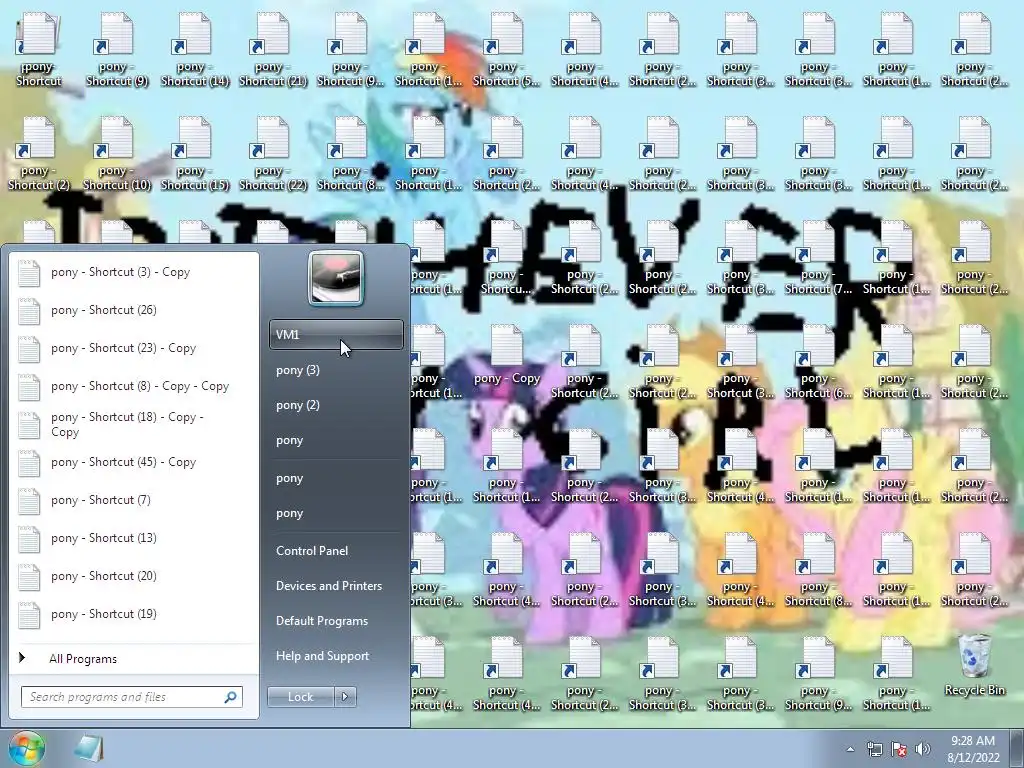Launch pony - Shortcut (45) - Copy
1024x768 pixels.
click(134, 462)
